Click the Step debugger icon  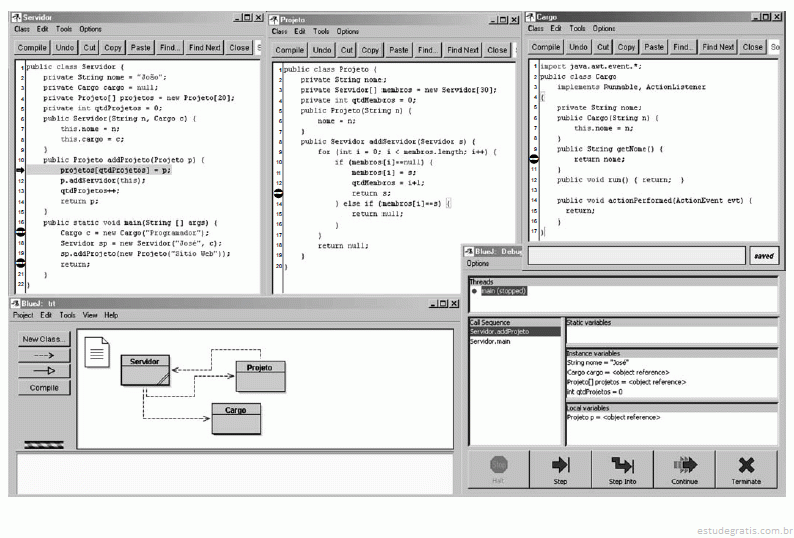coord(560,465)
